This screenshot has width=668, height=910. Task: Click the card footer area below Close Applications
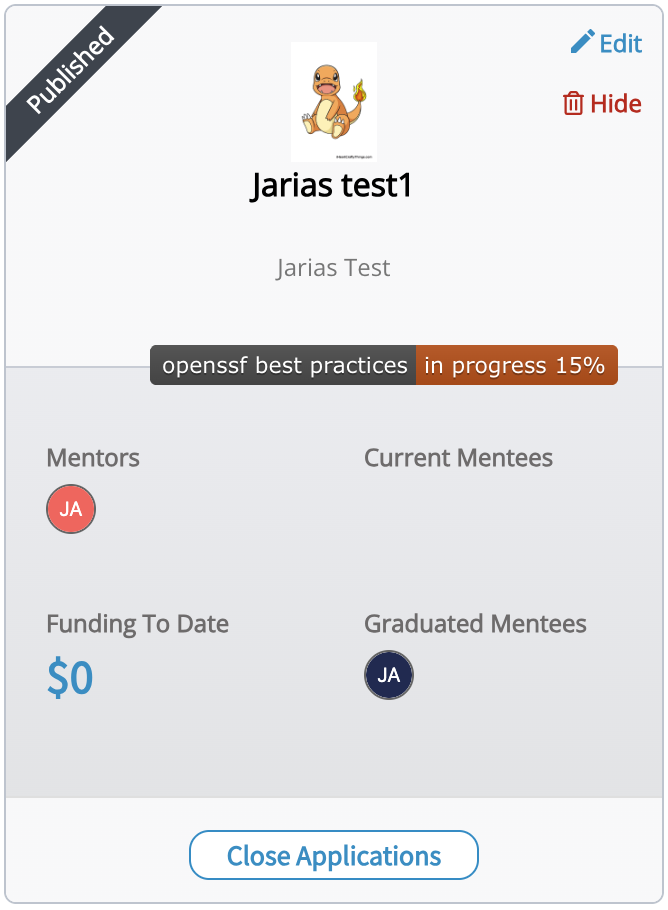tap(333, 896)
